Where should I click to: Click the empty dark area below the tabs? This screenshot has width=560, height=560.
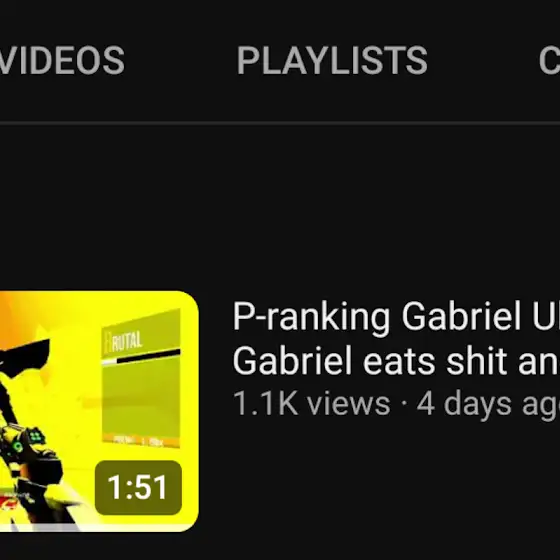tap(280, 207)
